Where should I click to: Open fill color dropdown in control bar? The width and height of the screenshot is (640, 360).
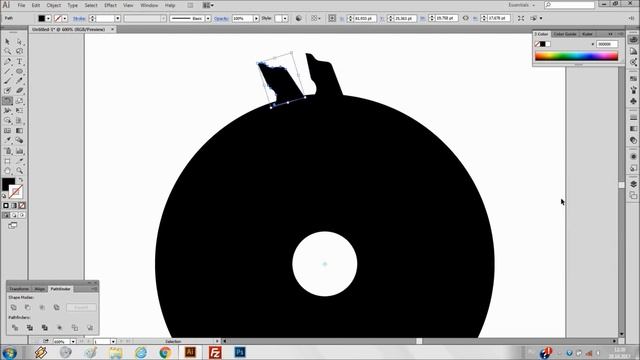click(48, 18)
